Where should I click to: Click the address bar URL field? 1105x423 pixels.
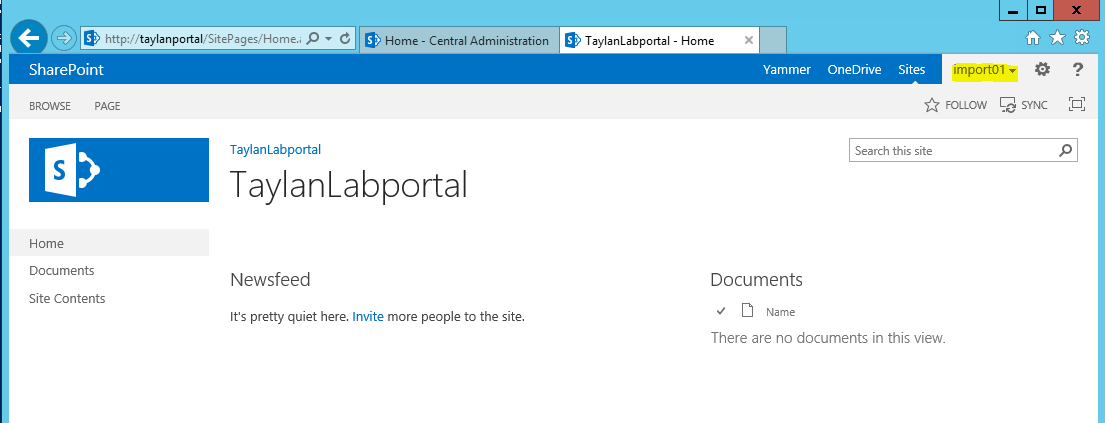203,39
